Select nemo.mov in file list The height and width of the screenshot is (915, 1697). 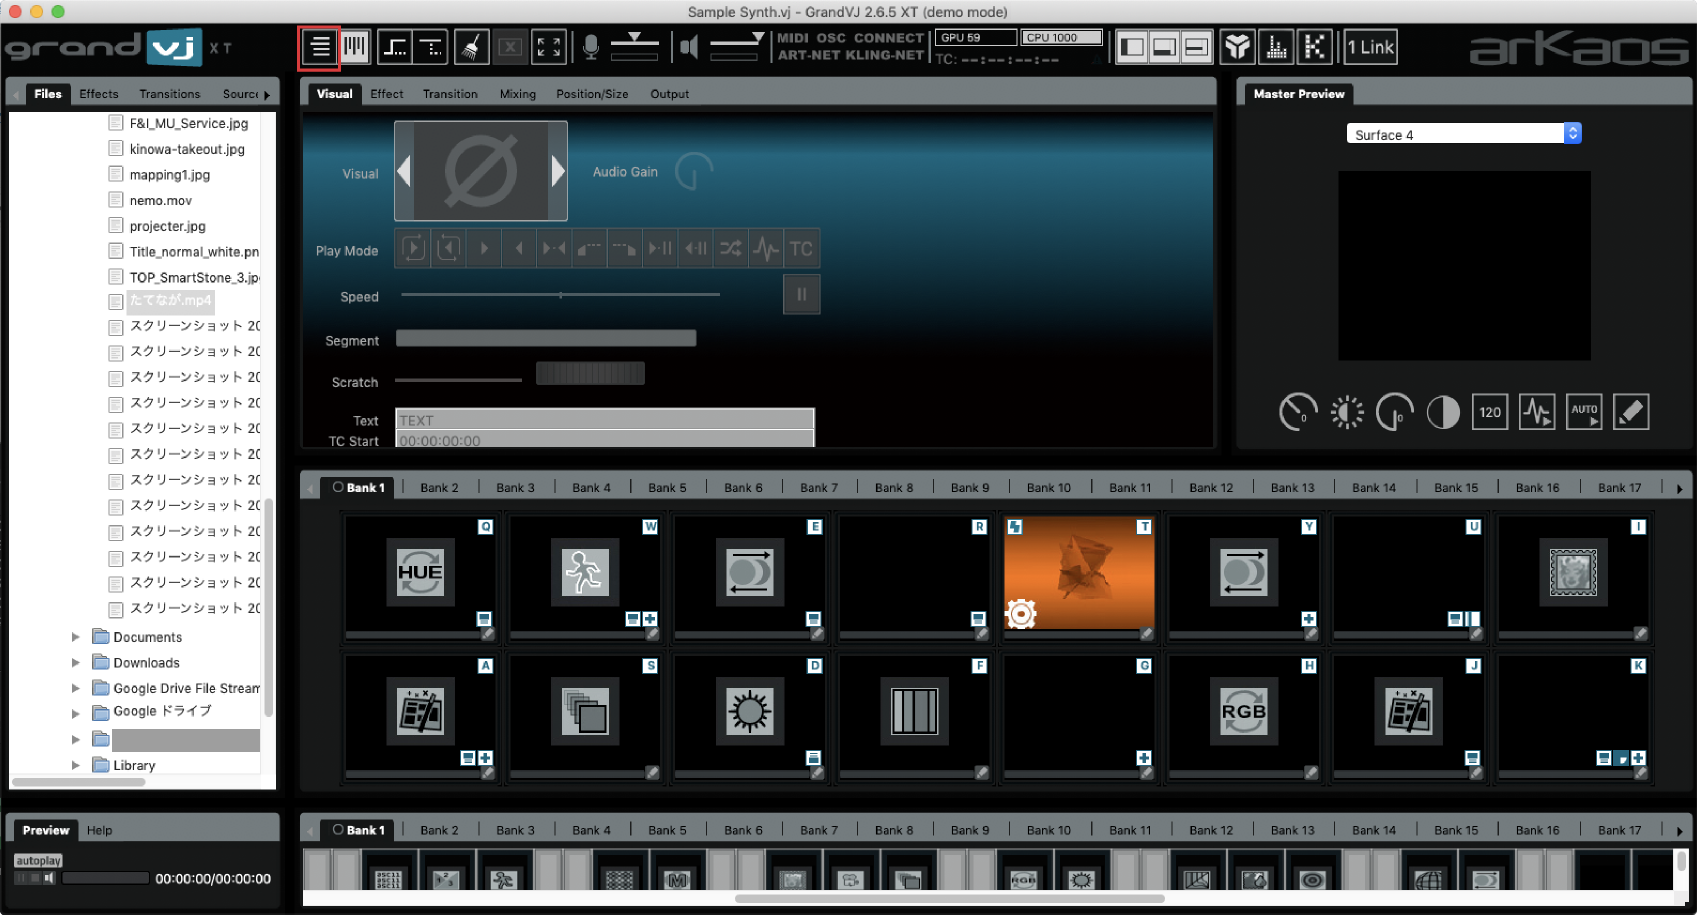pyautogui.click(x=160, y=200)
